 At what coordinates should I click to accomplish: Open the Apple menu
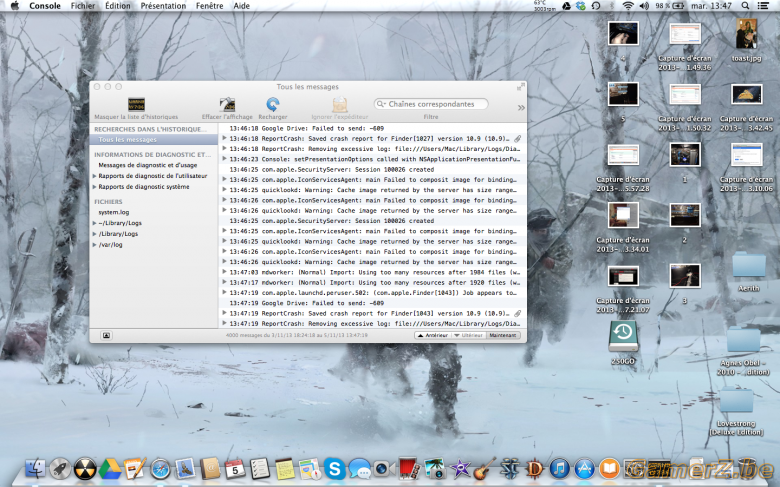[14, 6]
